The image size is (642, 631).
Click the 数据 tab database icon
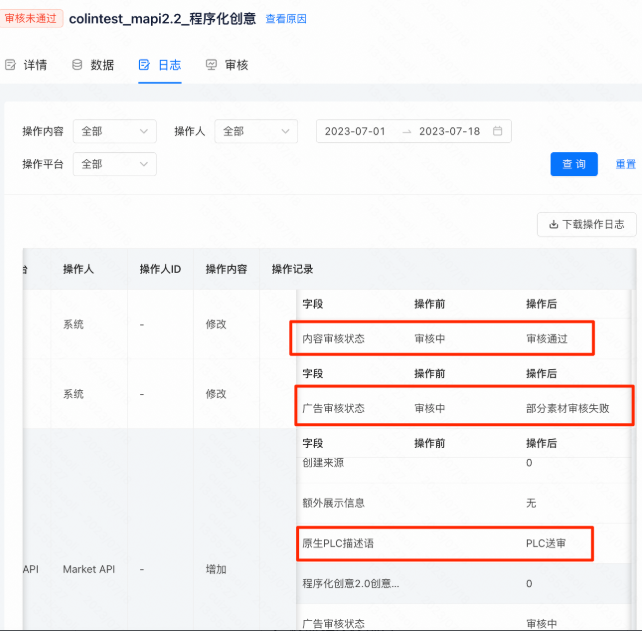77,65
